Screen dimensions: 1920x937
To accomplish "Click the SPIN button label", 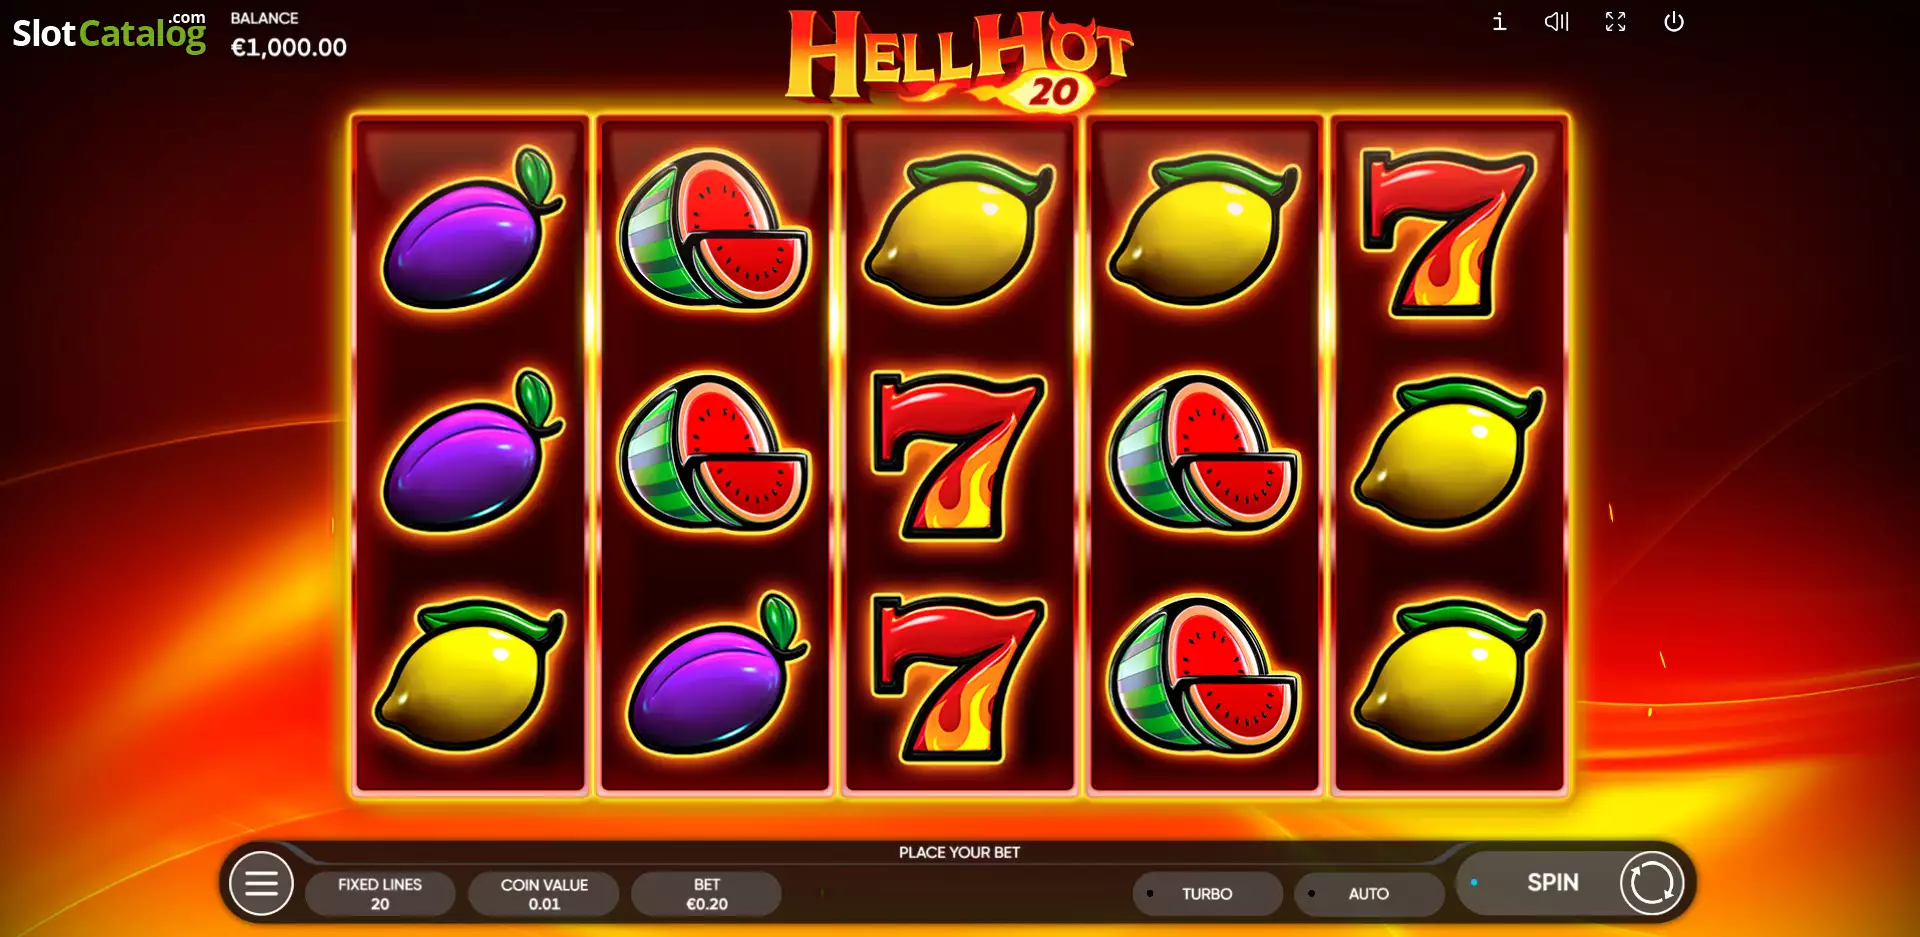I will [1552, 882].
